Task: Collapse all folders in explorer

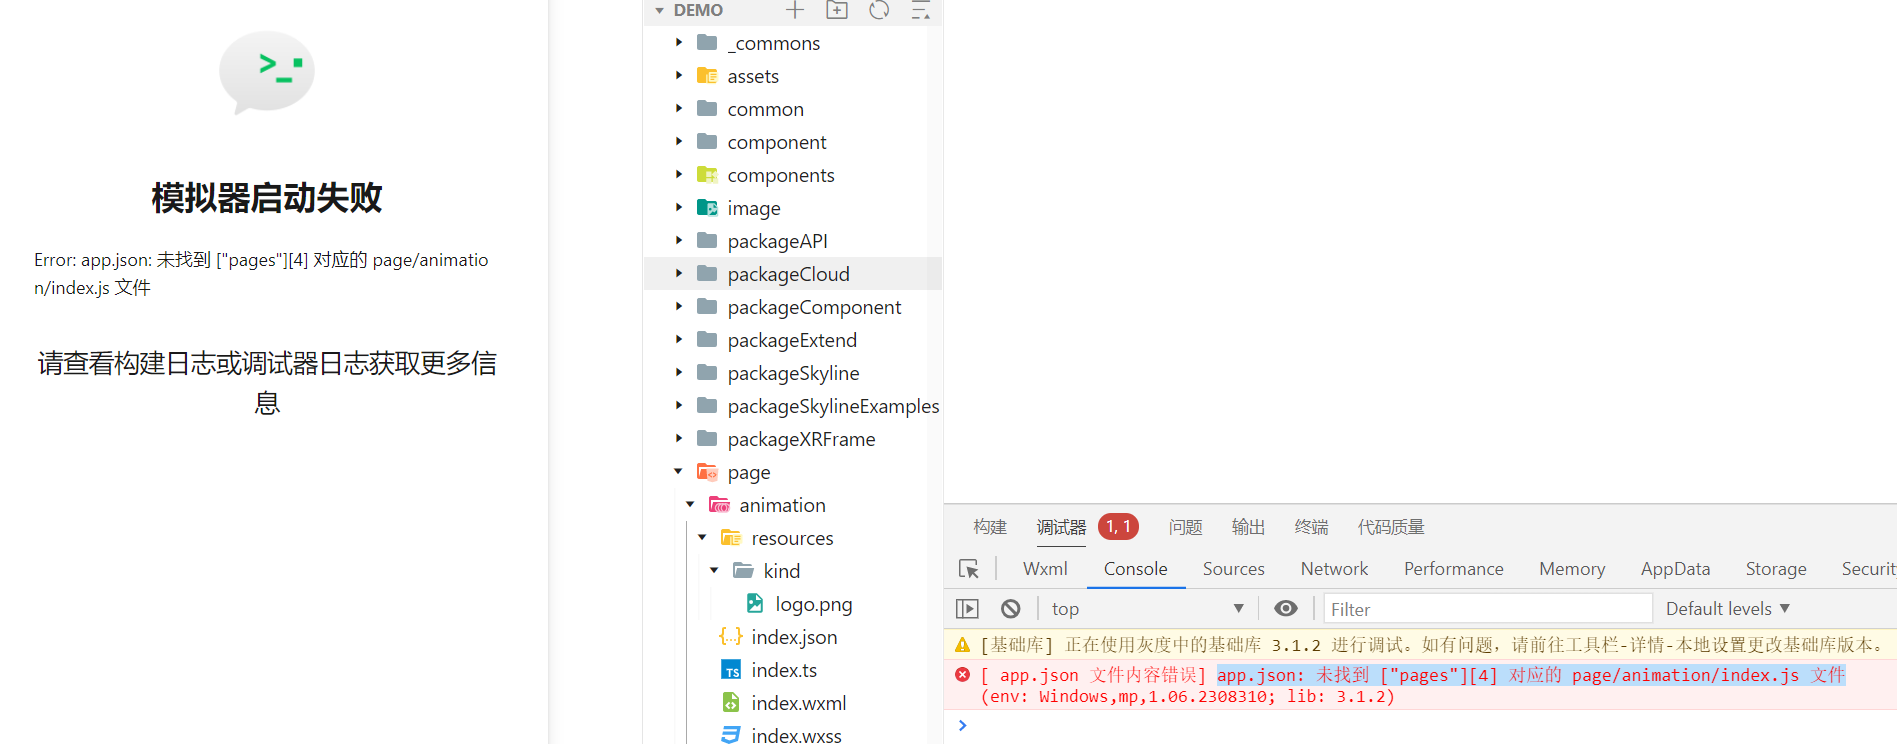Action: pos(921,10)
